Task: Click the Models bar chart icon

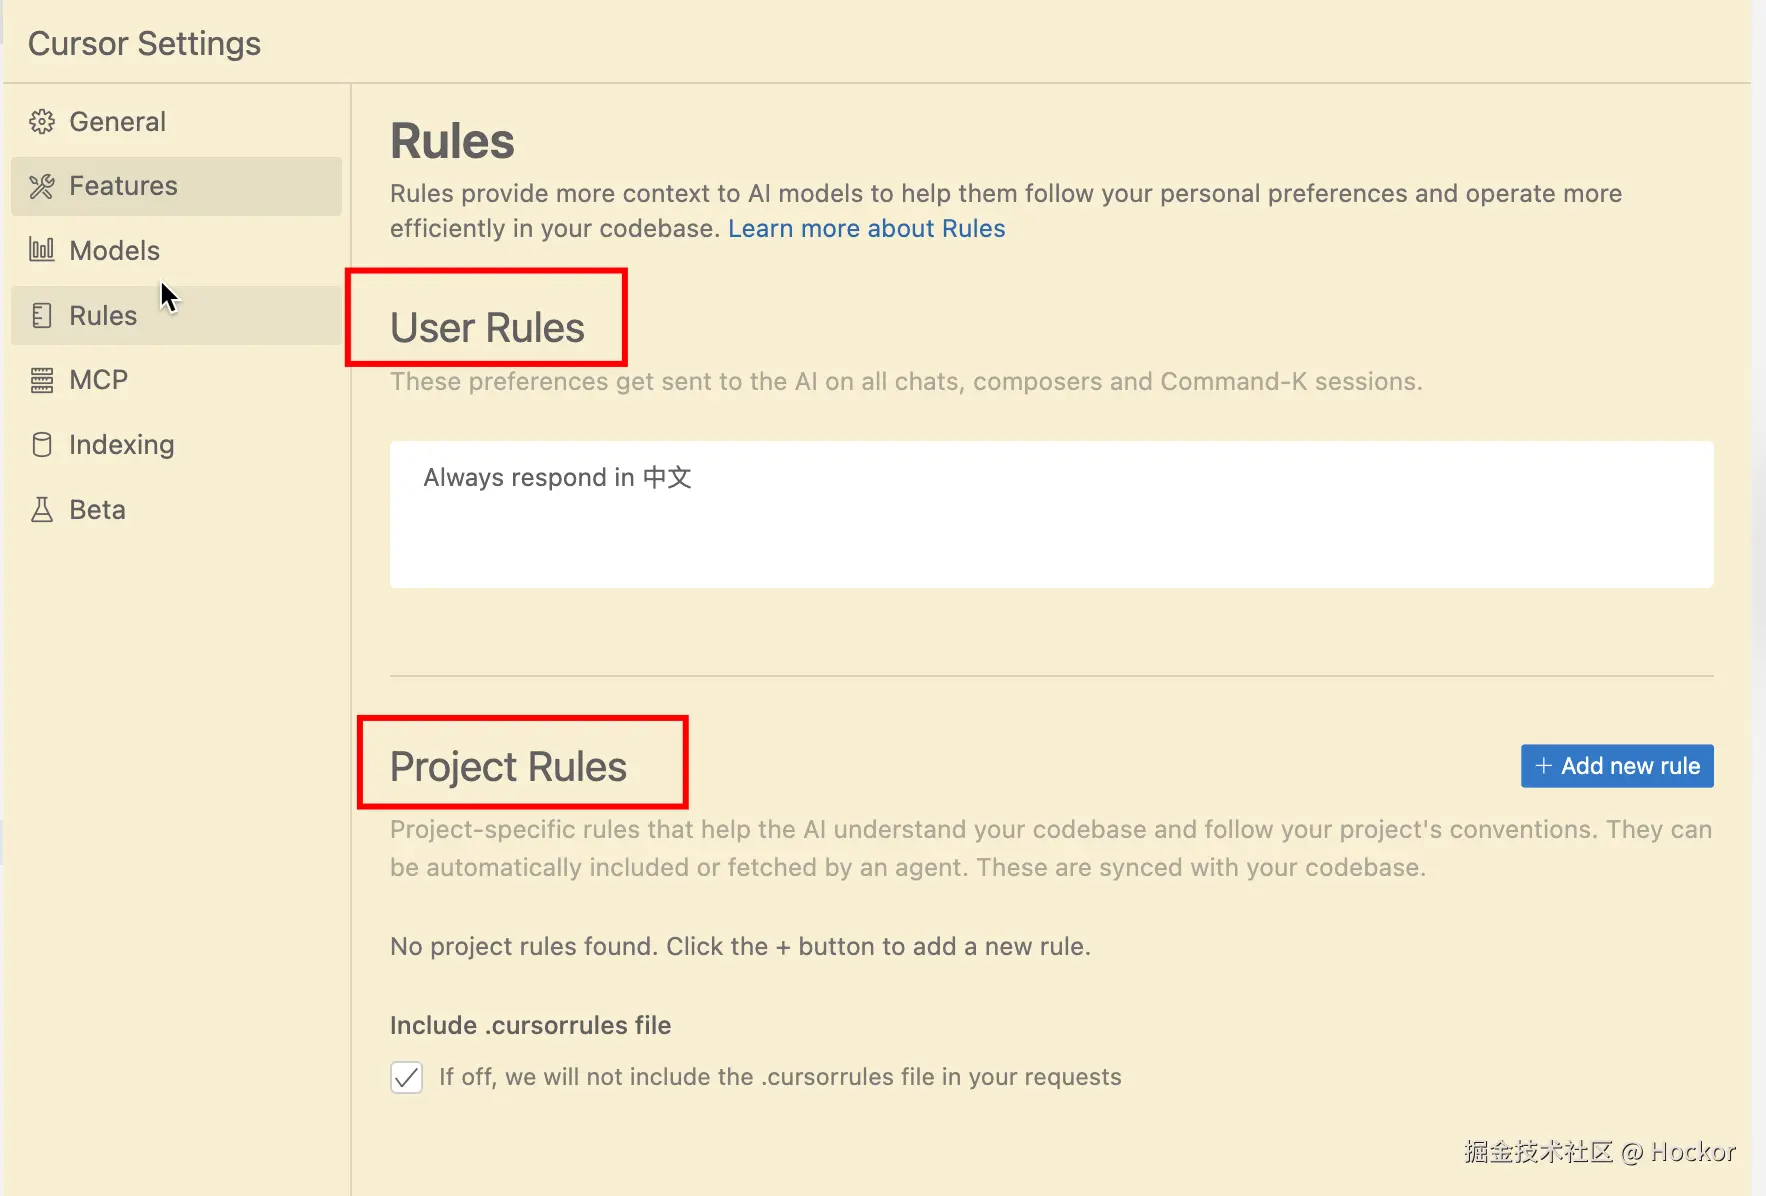Action: [x=42, y=250]
